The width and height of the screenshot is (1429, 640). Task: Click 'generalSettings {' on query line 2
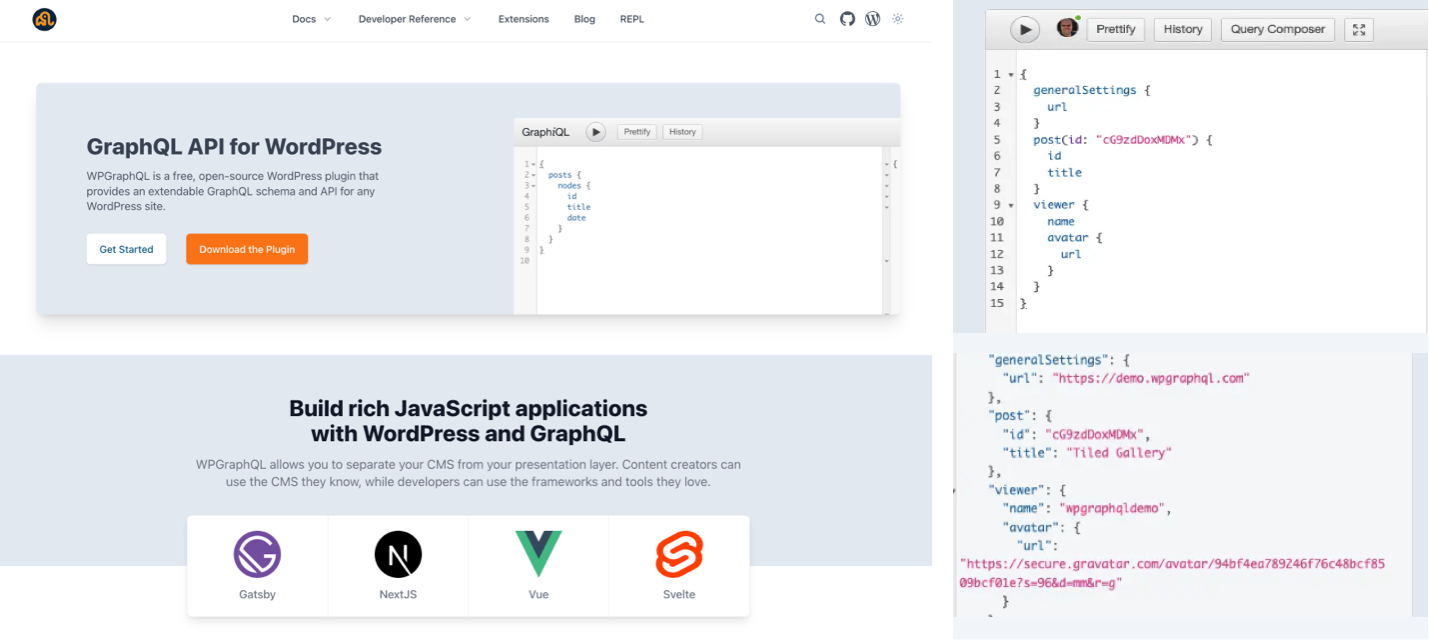point(1092,90)
